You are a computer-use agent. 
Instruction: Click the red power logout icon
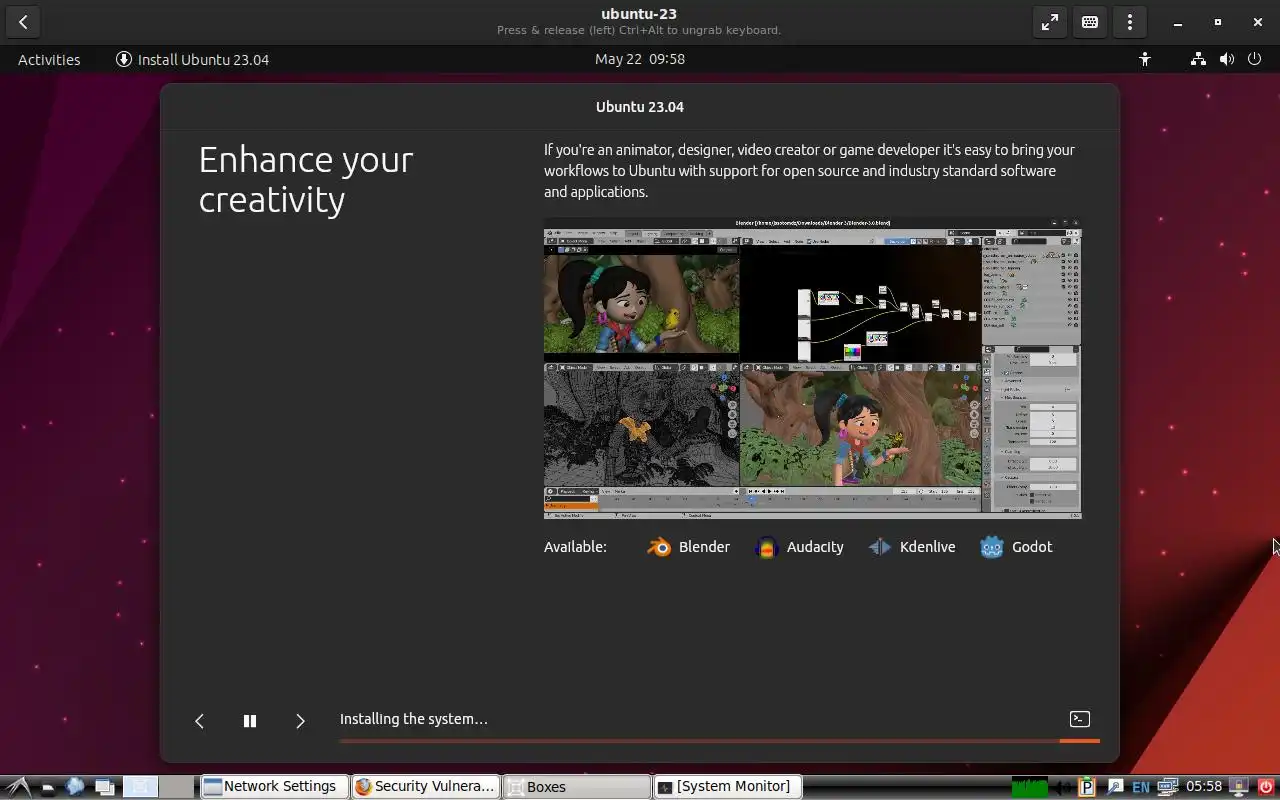1266,787
